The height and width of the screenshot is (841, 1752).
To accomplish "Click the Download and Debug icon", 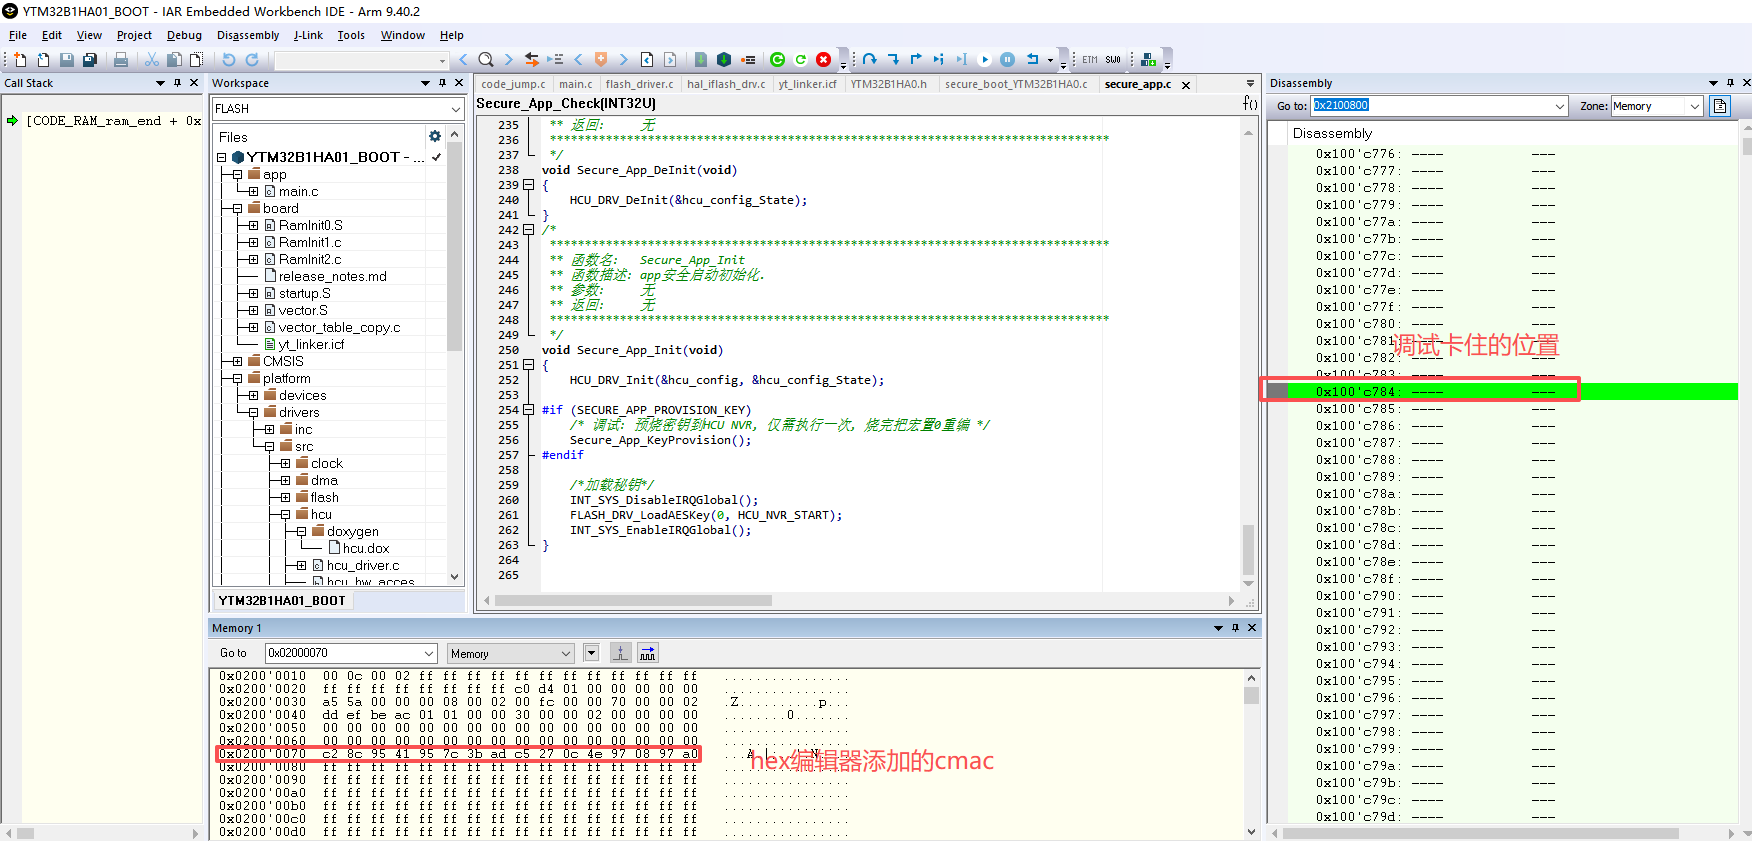I will pos(724,60).
